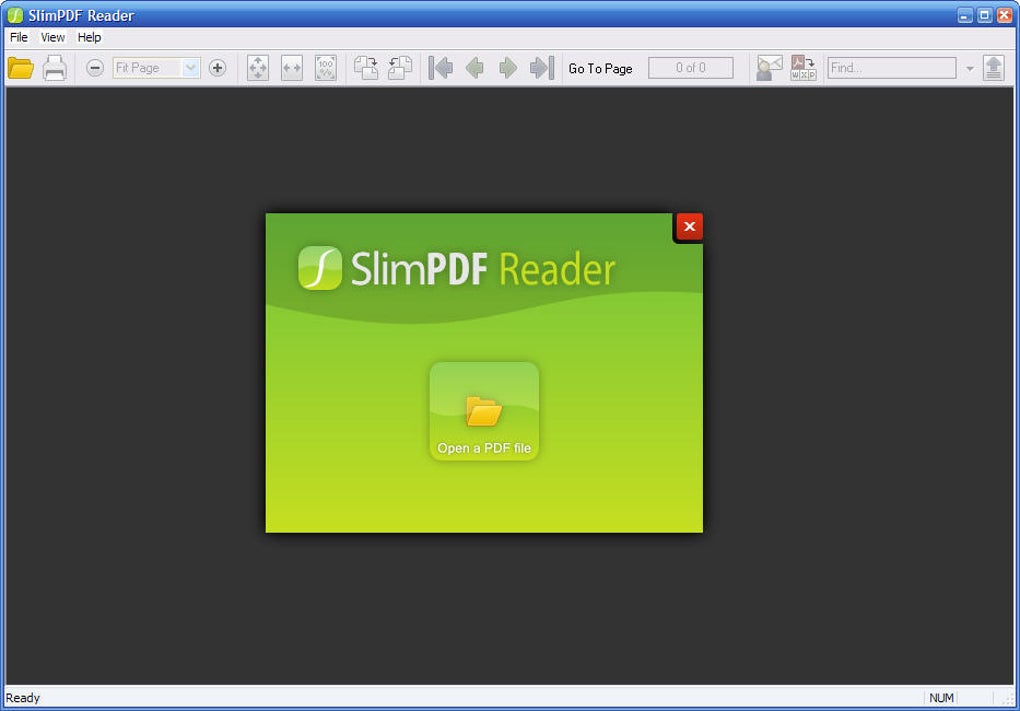Open the Help menu
This screenshot has height=711, width=1020.
pyautogui.click(x=89, y=37)
